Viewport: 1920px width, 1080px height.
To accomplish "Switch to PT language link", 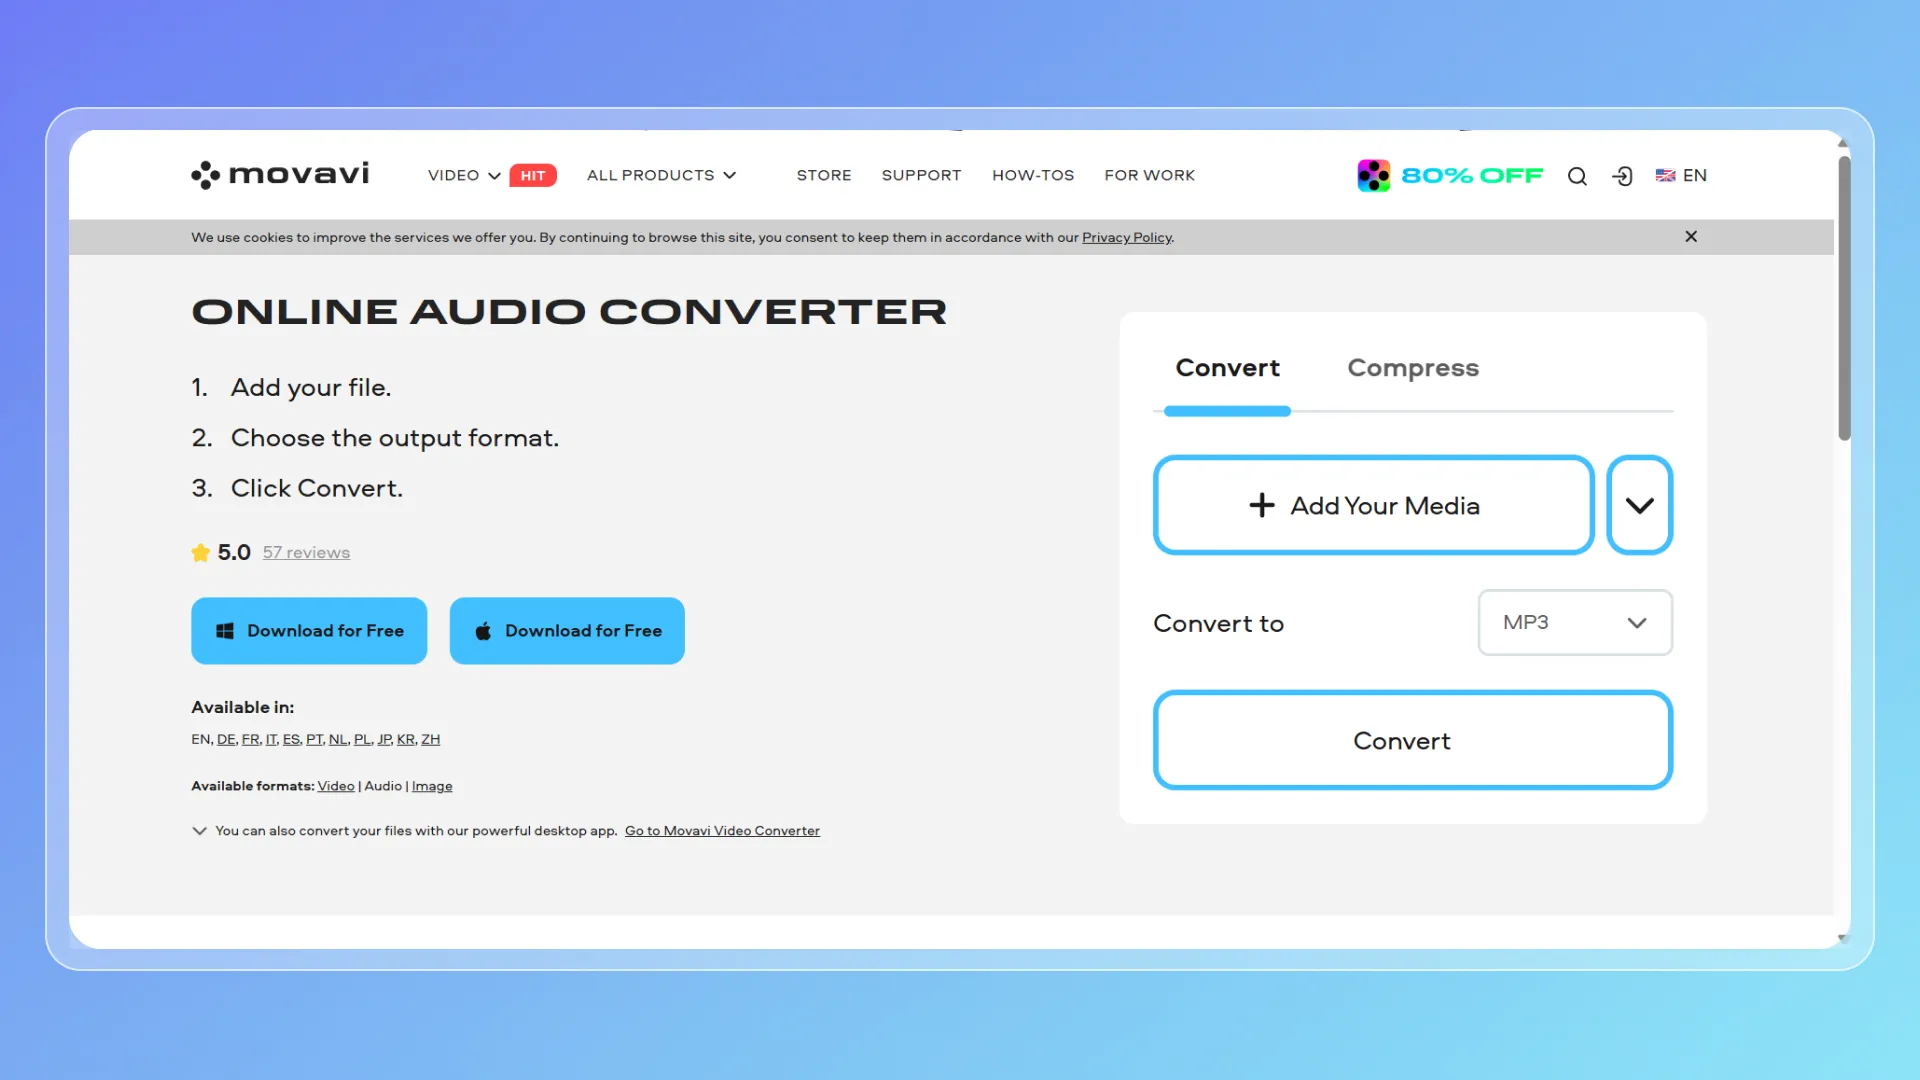I will [314, 739].
